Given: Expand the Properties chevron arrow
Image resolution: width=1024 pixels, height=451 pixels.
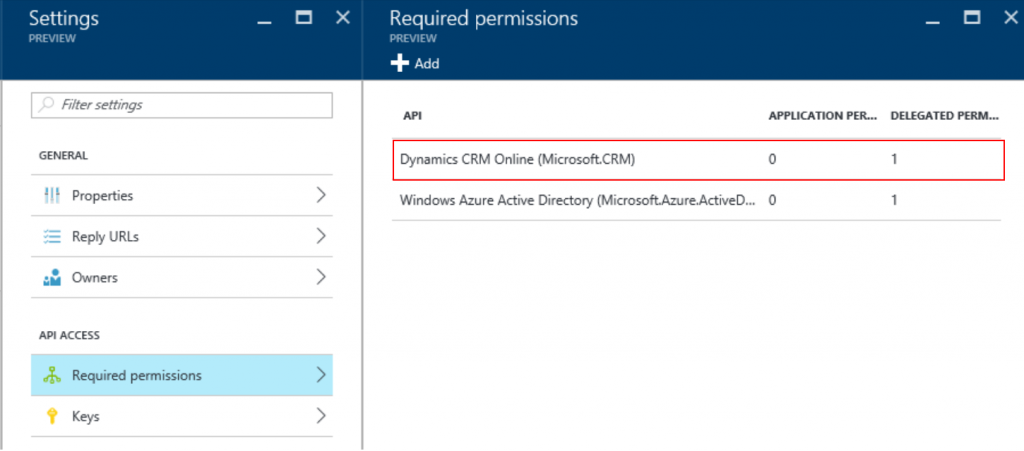Looking at the screenshot, I should (x=320, y=196).
